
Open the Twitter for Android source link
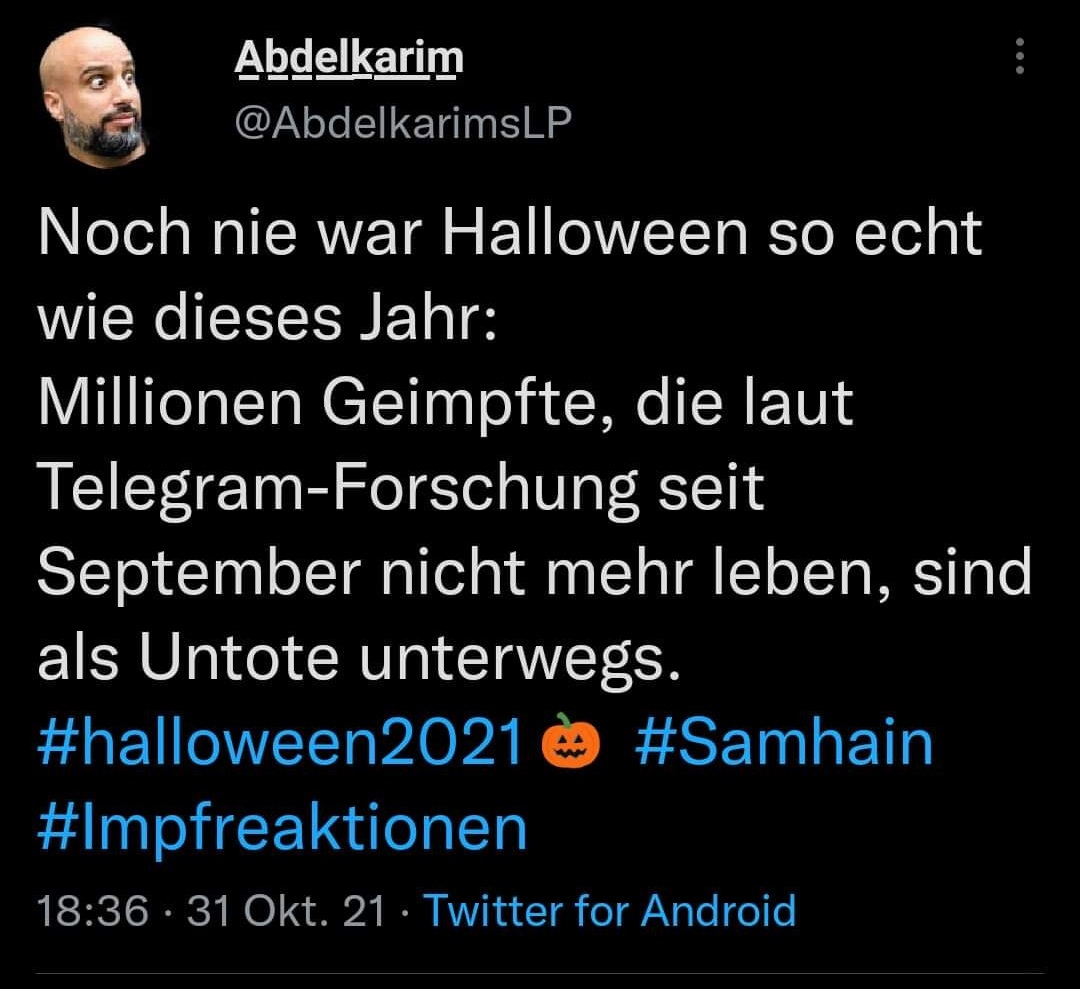click(610, 912)
